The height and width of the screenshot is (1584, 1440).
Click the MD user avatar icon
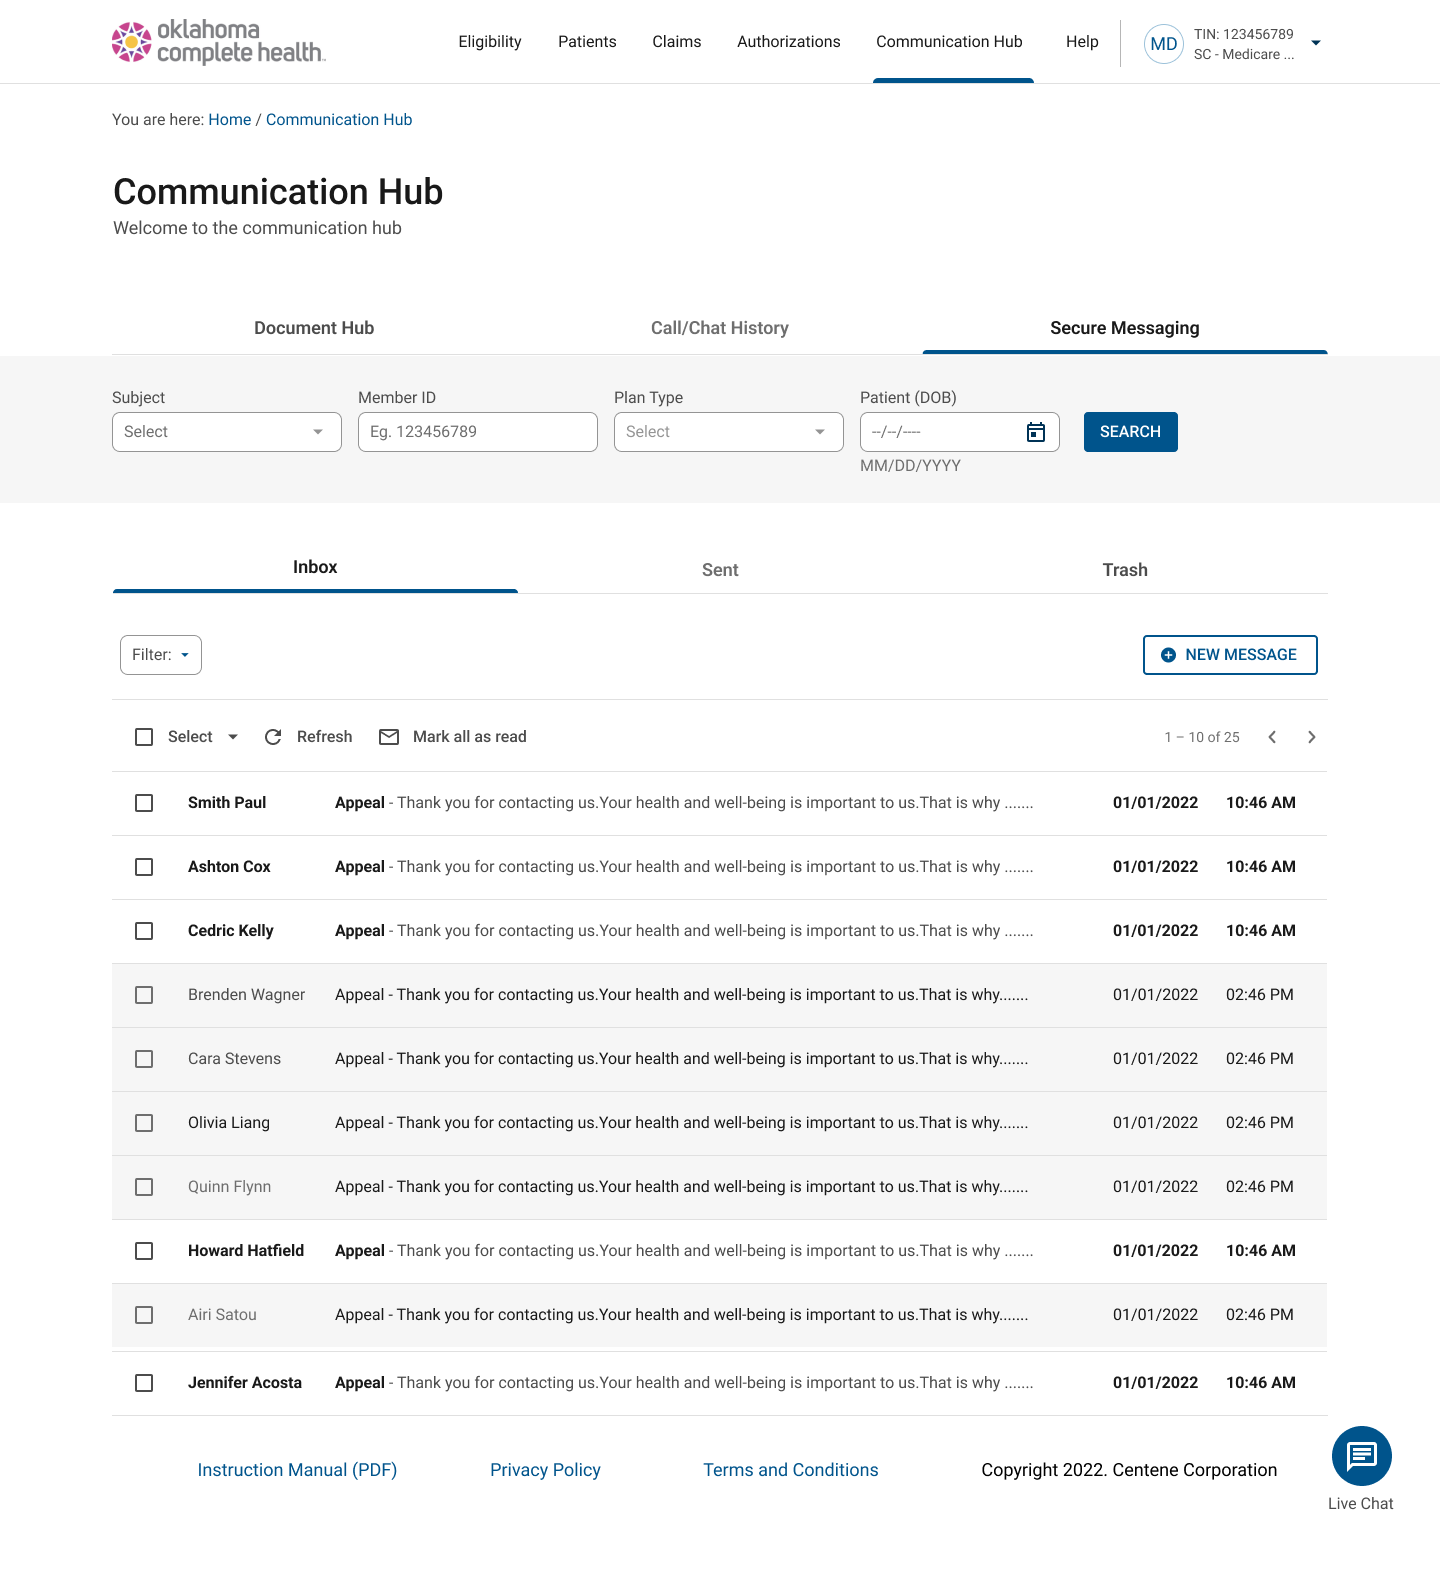click(1163, 44)
